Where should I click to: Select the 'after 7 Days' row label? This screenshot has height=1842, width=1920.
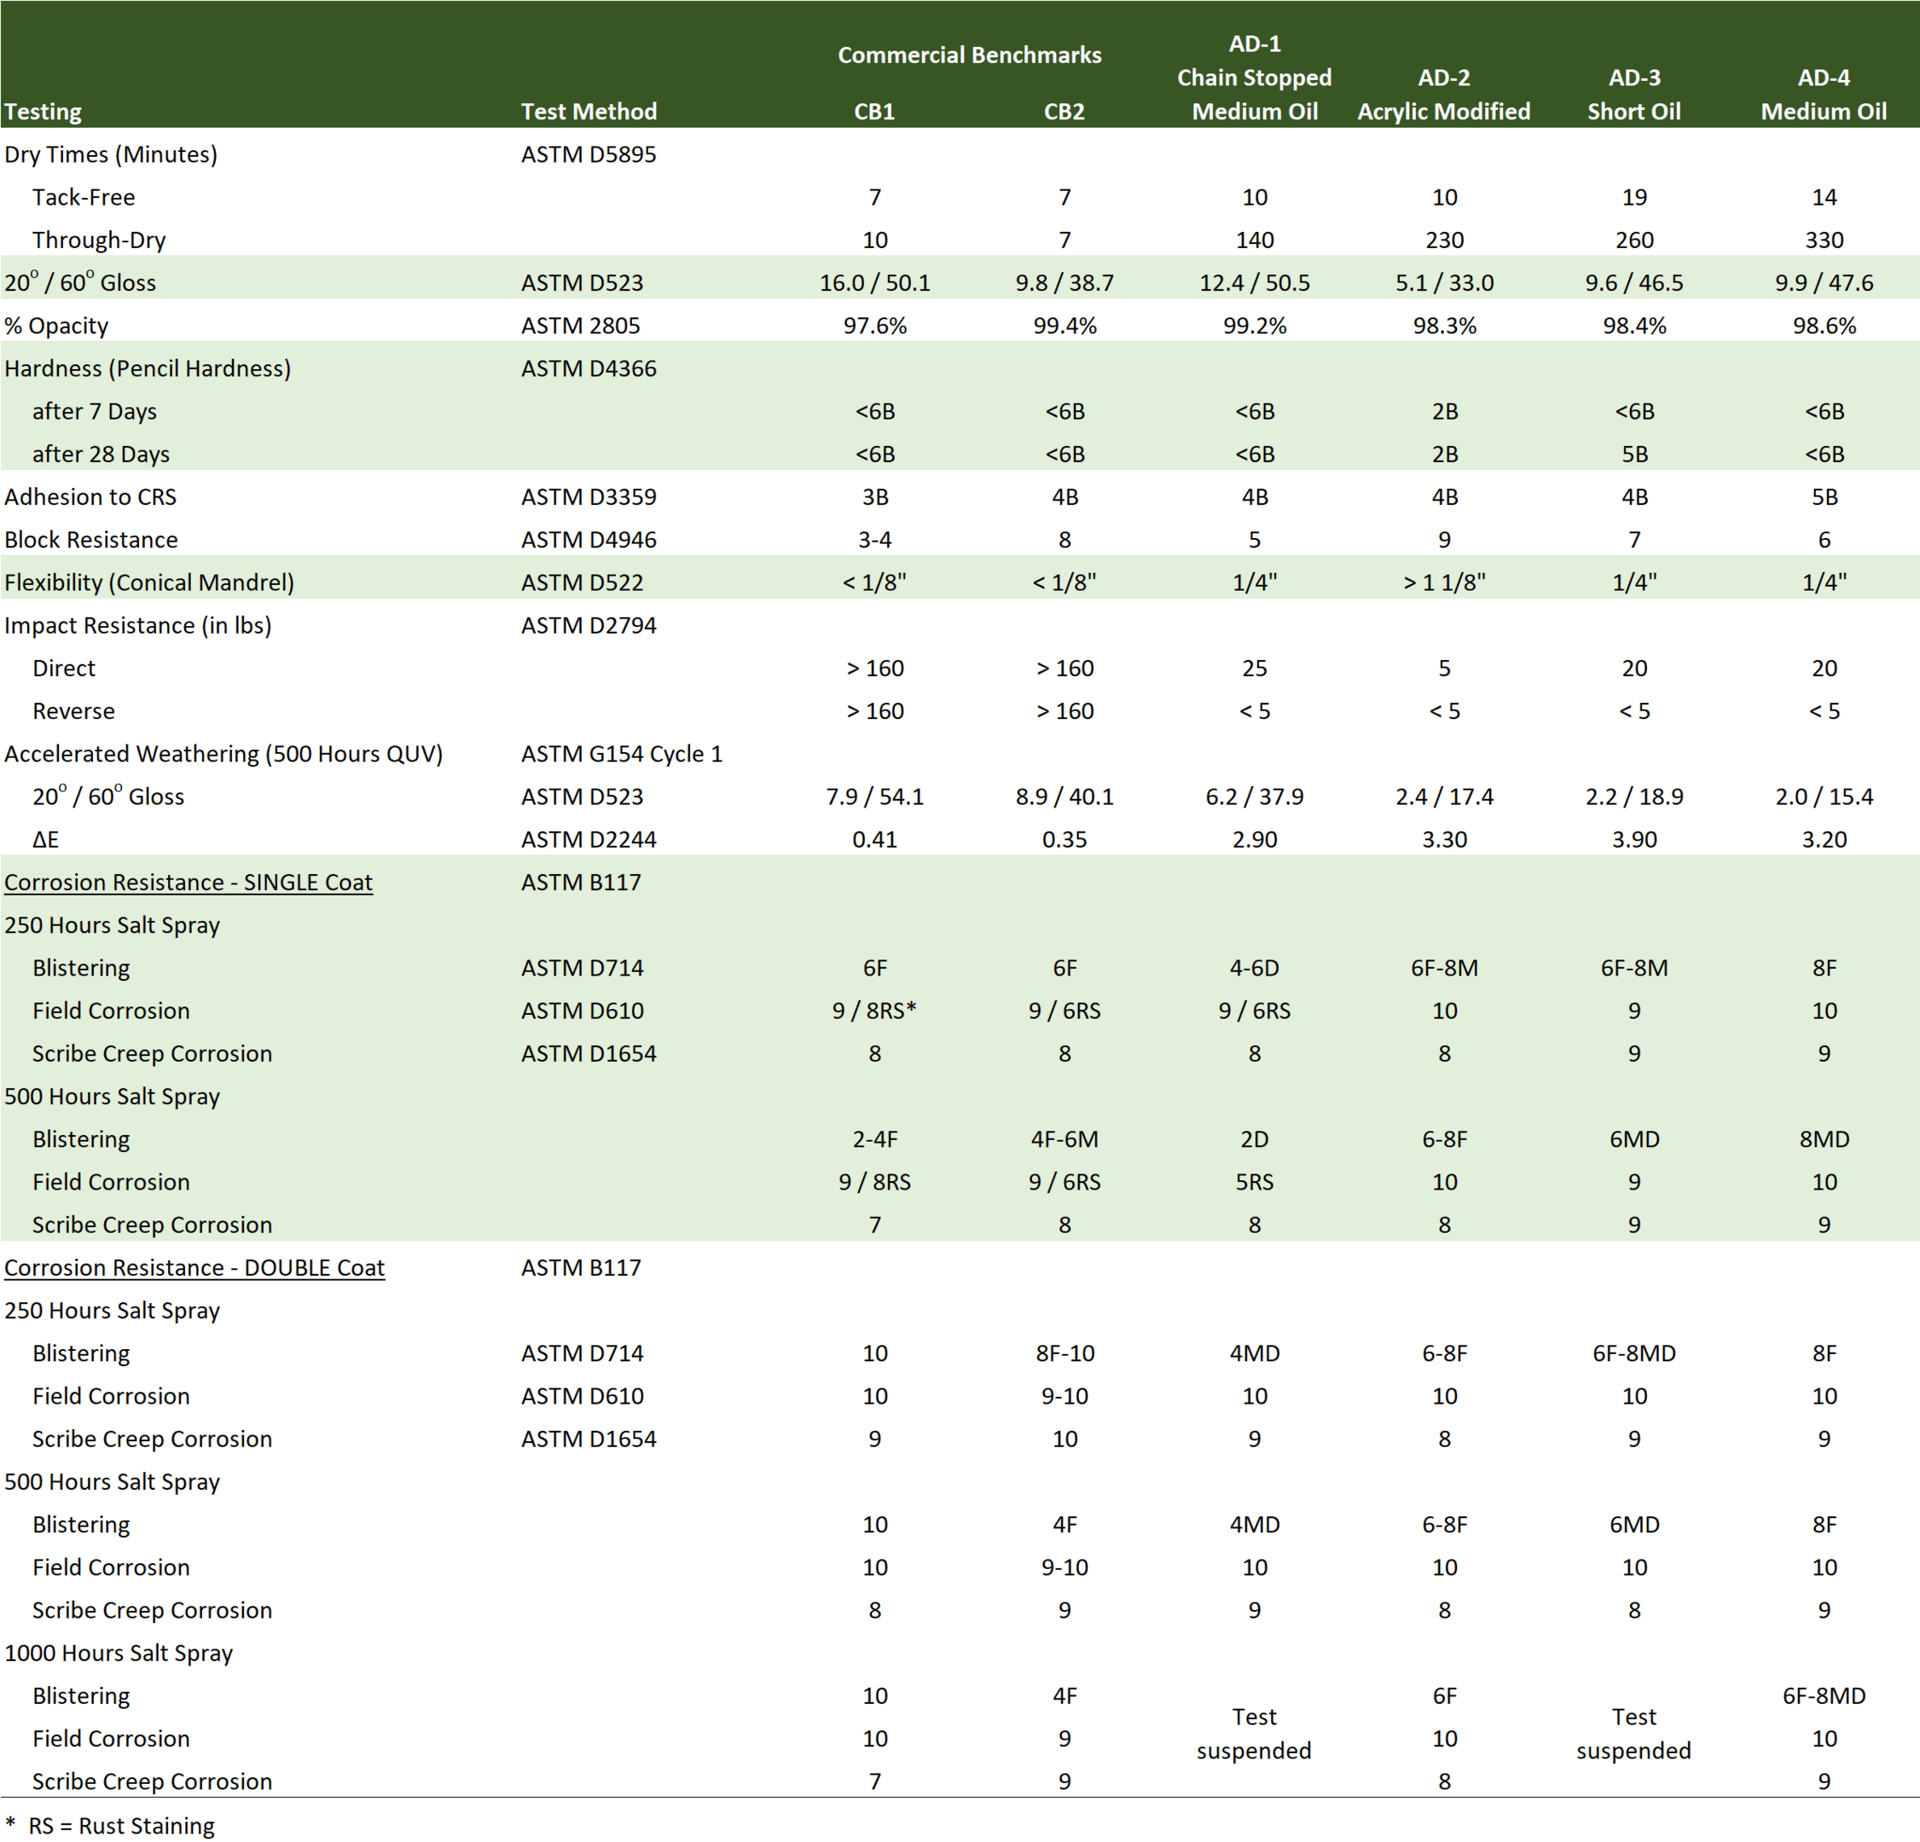(x=94, y=412)
